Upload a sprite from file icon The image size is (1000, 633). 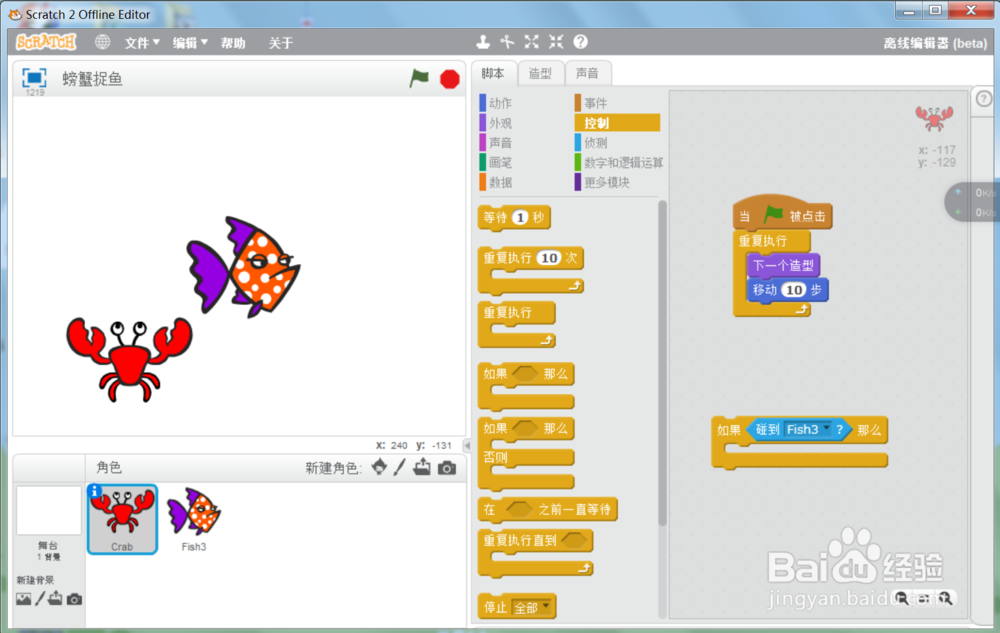point(423,466)
